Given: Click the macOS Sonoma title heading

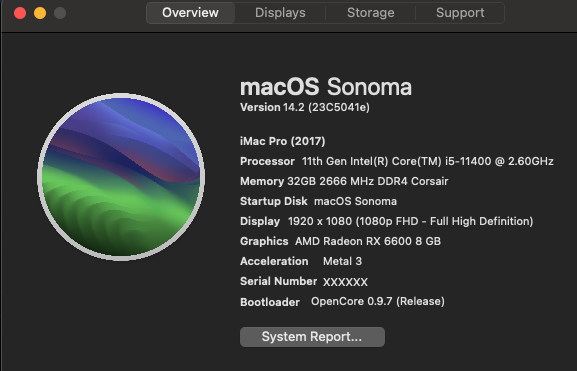Looking at the screenshot, I should coord(326,87).
